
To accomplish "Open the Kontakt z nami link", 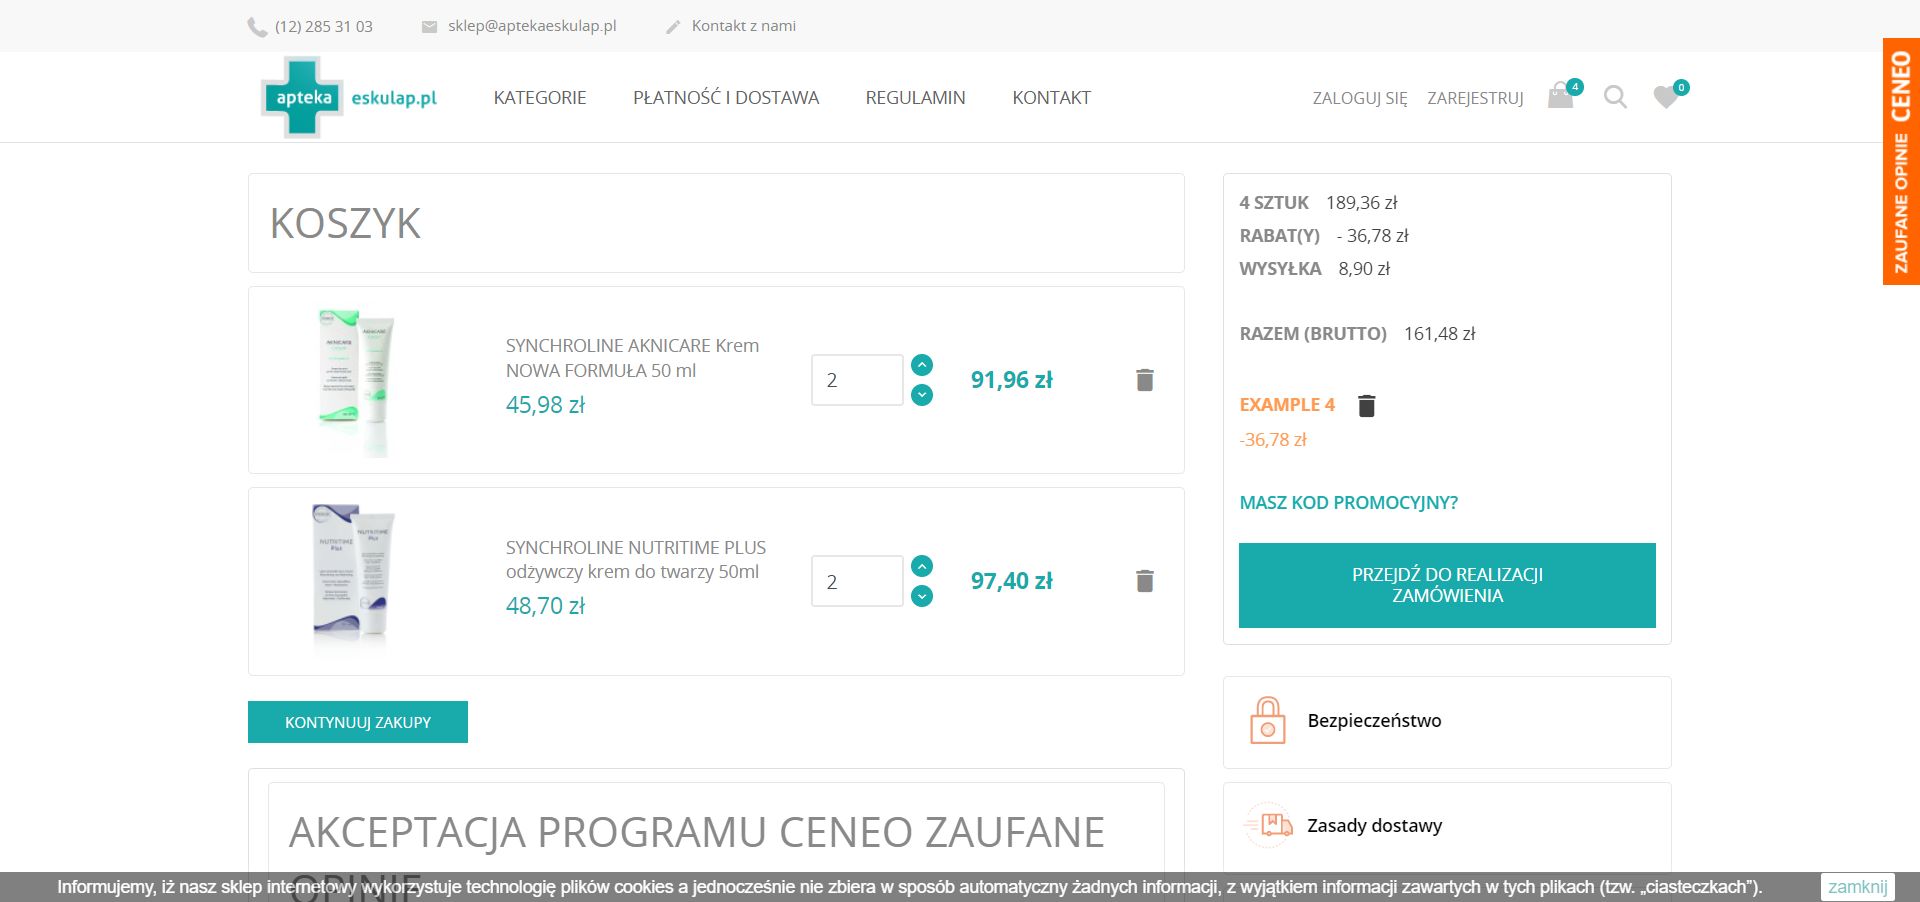I will pos(744,26).
